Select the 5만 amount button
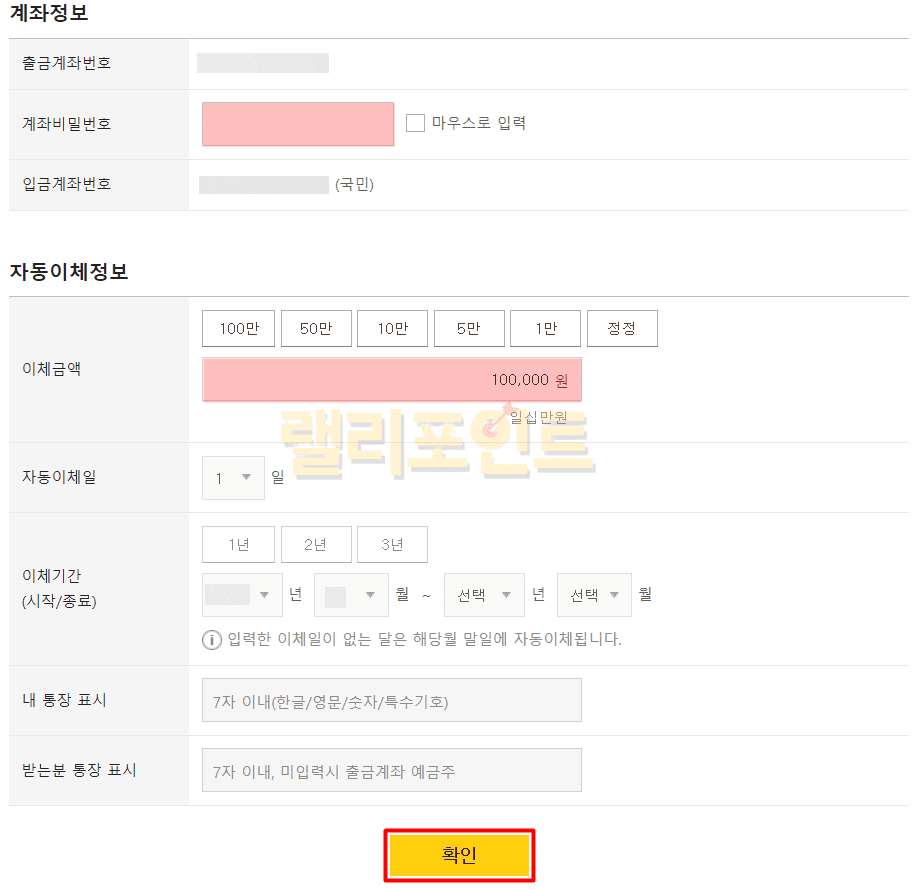The width and height of the screenshot is (913, 889). click(x=468, y=328)
